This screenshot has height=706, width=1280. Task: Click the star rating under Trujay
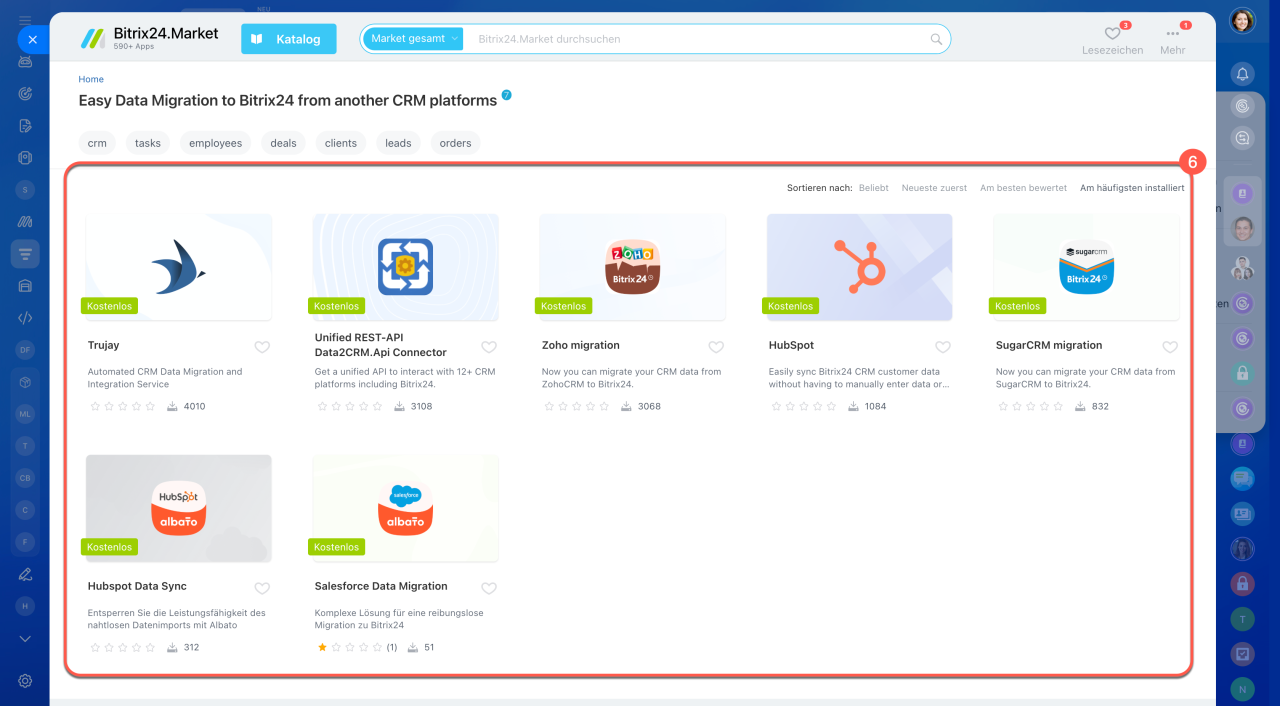[x=123, y=406]
